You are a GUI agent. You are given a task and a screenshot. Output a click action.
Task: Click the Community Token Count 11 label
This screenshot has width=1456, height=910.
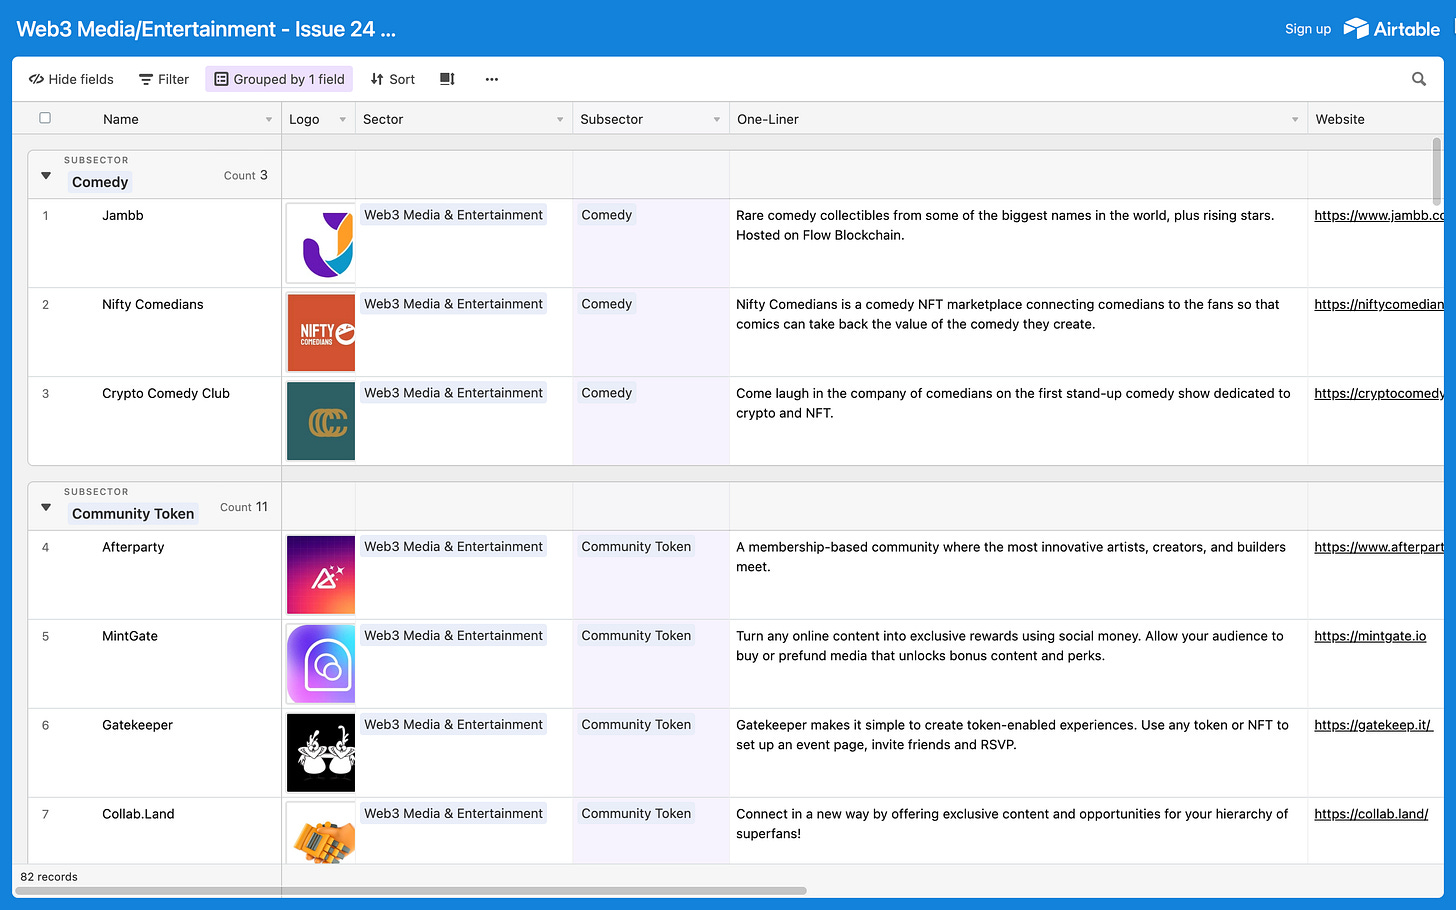tap(244, 507)
